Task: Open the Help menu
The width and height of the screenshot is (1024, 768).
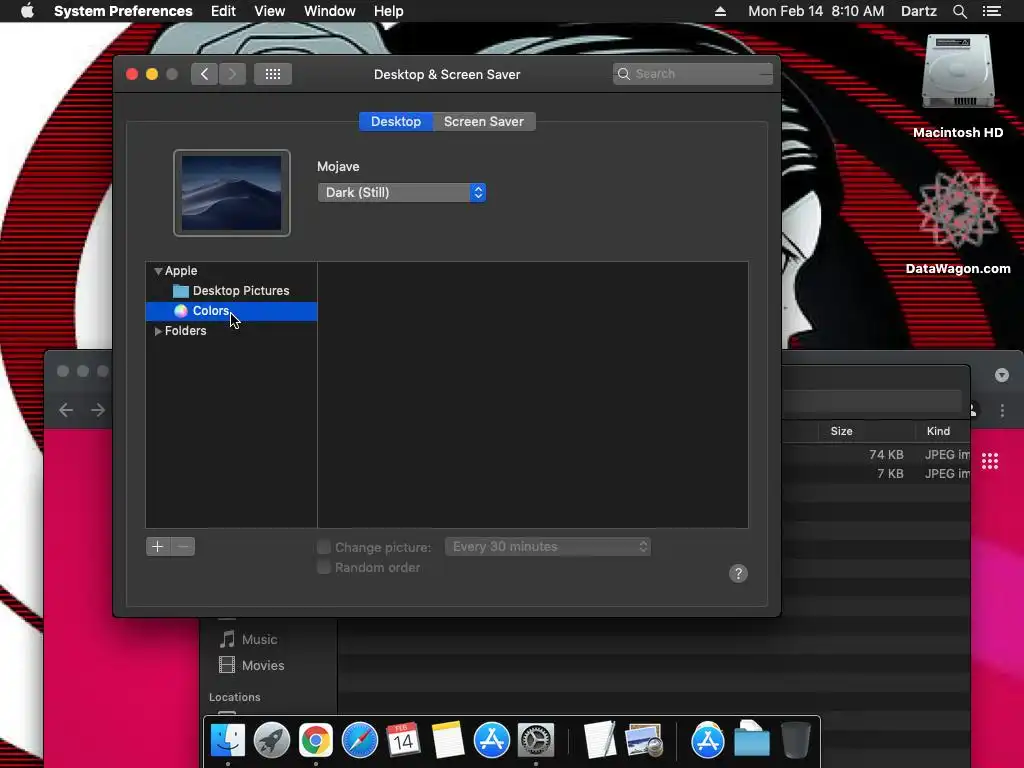Action: click(389, 11)
